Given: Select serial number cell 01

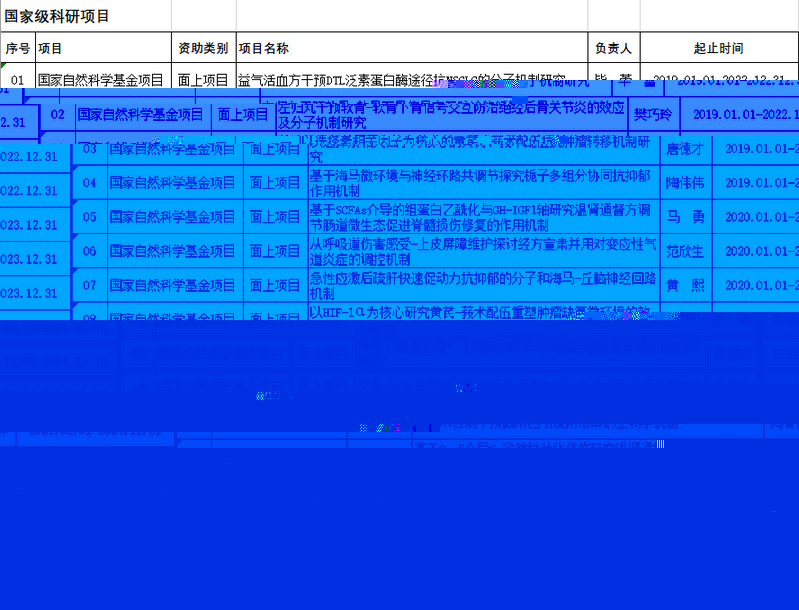Looking at the screenshot, I should [x=17, y=78].
